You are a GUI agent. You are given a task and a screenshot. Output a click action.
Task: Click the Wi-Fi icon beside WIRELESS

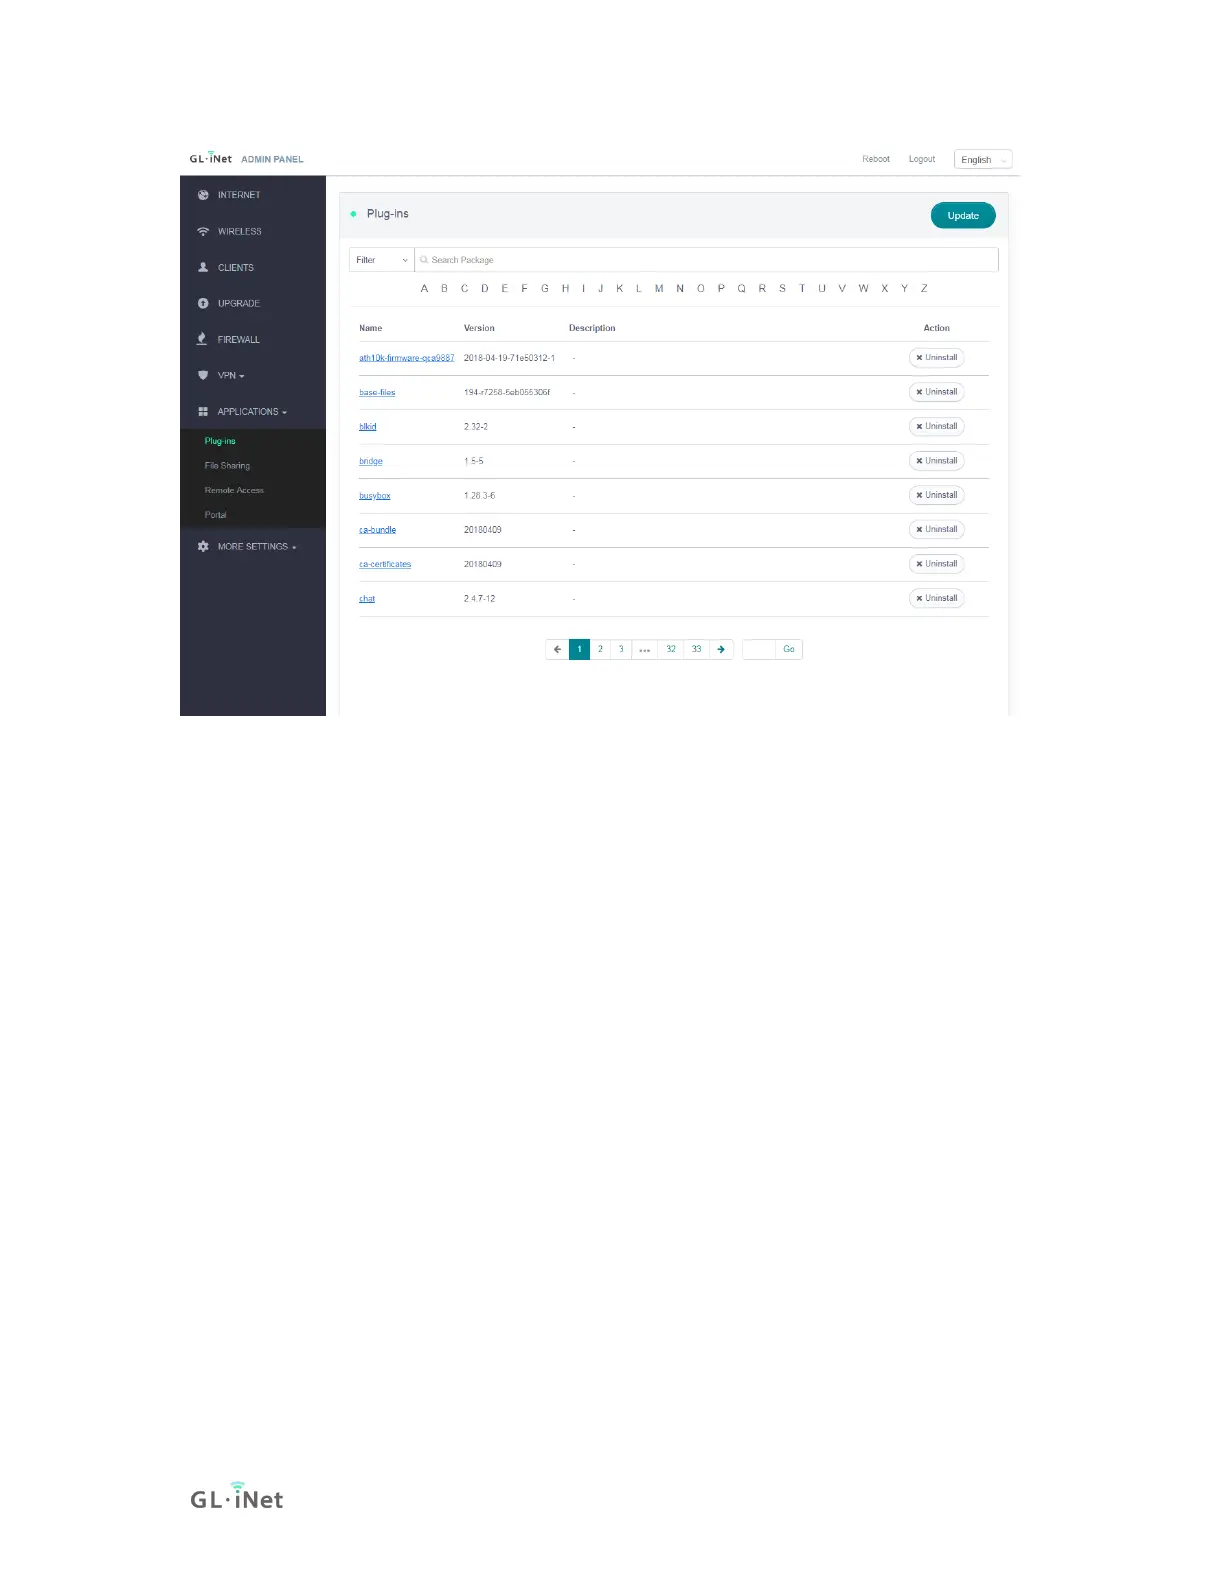point(203,231)
